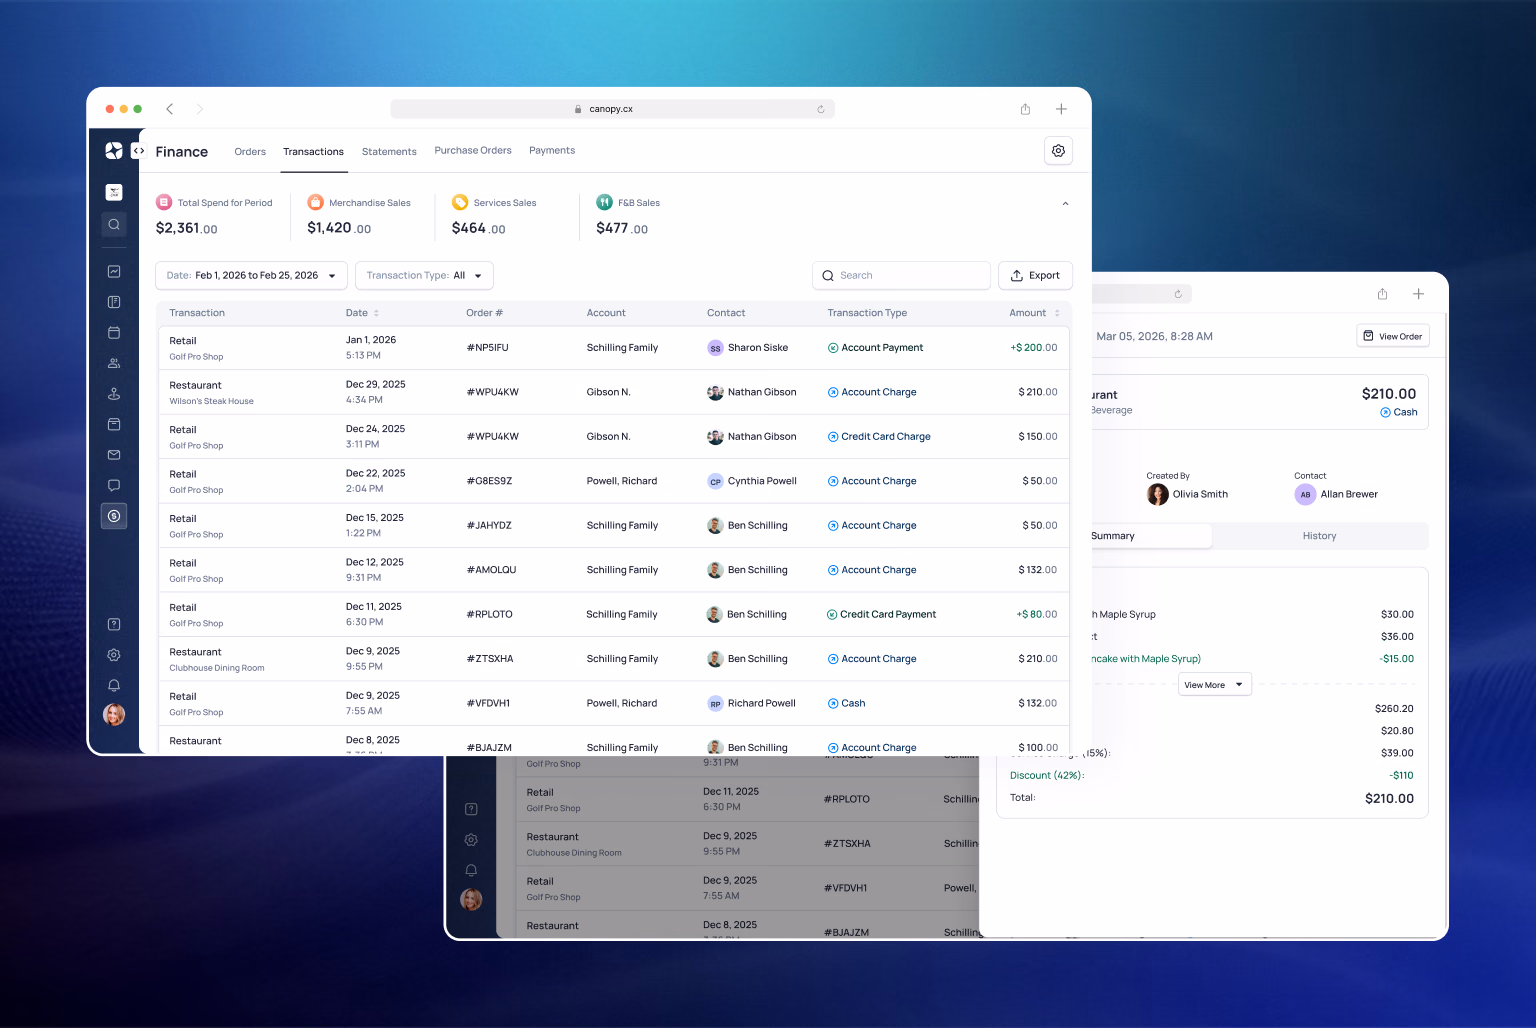Open the sidebar search icon
The height and width of the screenshot is (1028, 1536).
[114, 225]
